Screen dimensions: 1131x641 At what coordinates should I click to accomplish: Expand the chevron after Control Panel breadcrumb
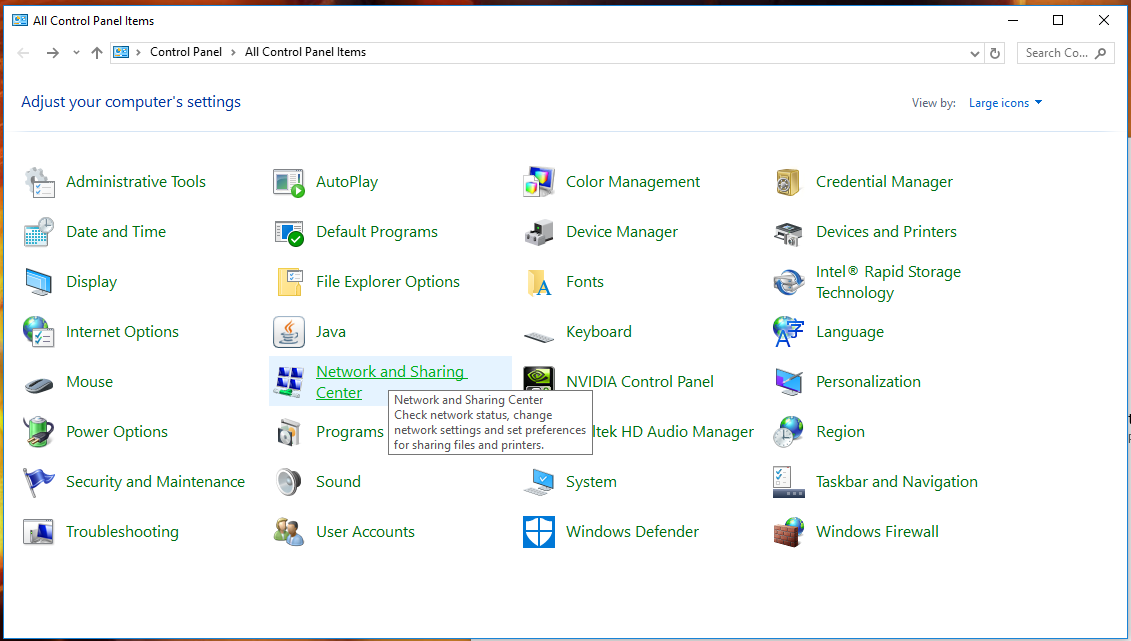click(233, 53)
